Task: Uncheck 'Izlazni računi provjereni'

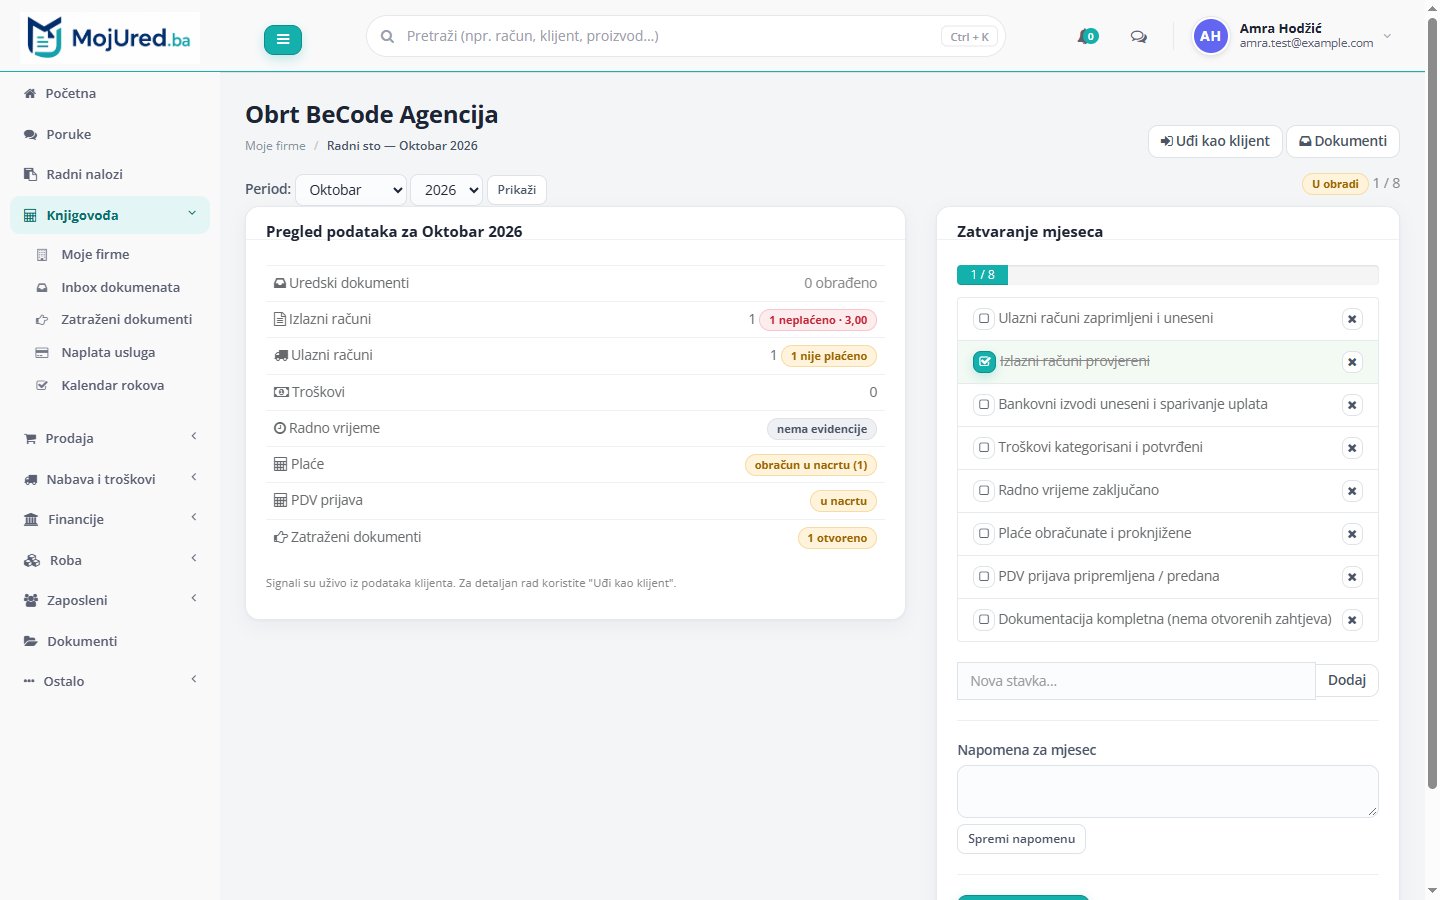Action: [x=984, y=362]
